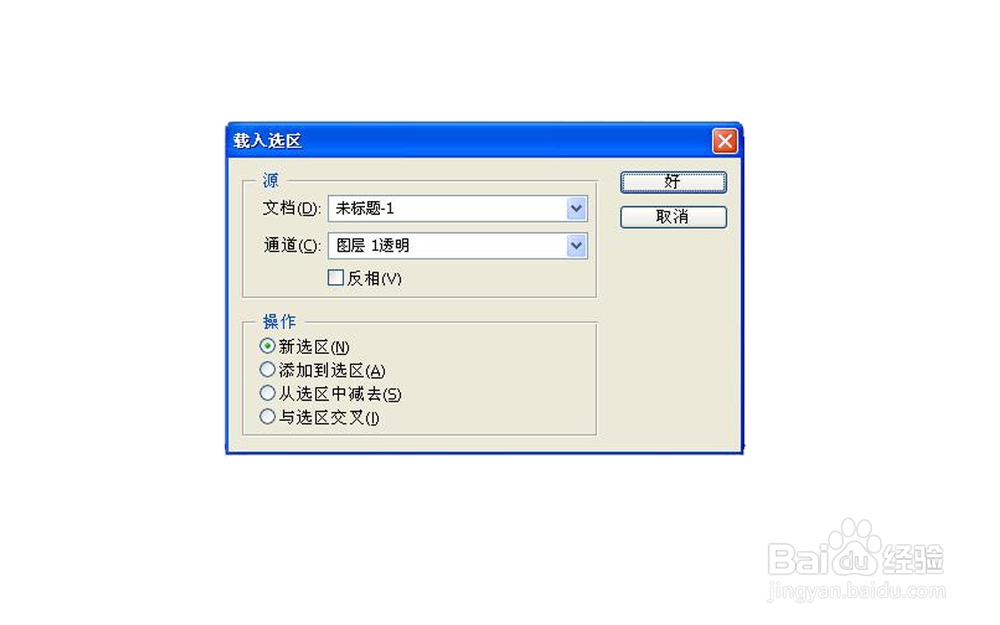The height and width of the screenshot is (625, 1000).
Task: Close the 载入选区 dialog with the red X
Action: (x=724, y=141)
